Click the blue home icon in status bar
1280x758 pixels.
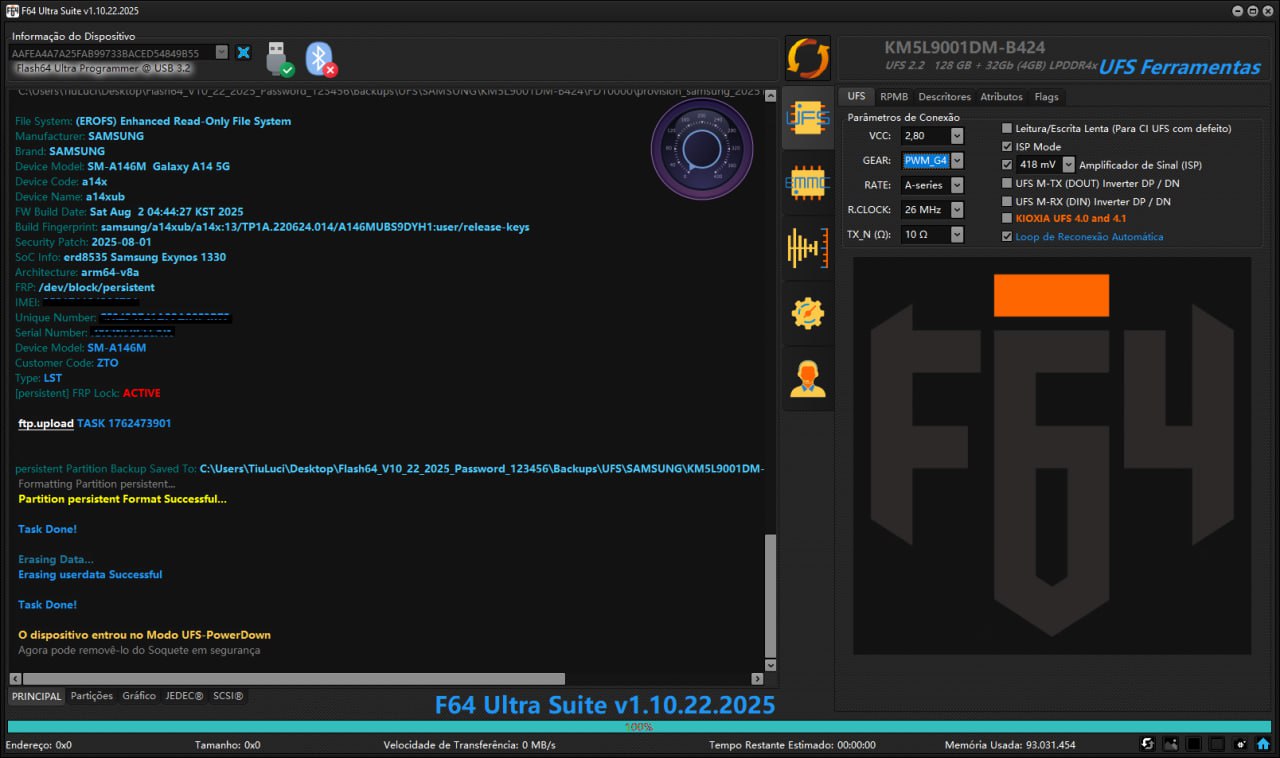(x=1264, y=744)
